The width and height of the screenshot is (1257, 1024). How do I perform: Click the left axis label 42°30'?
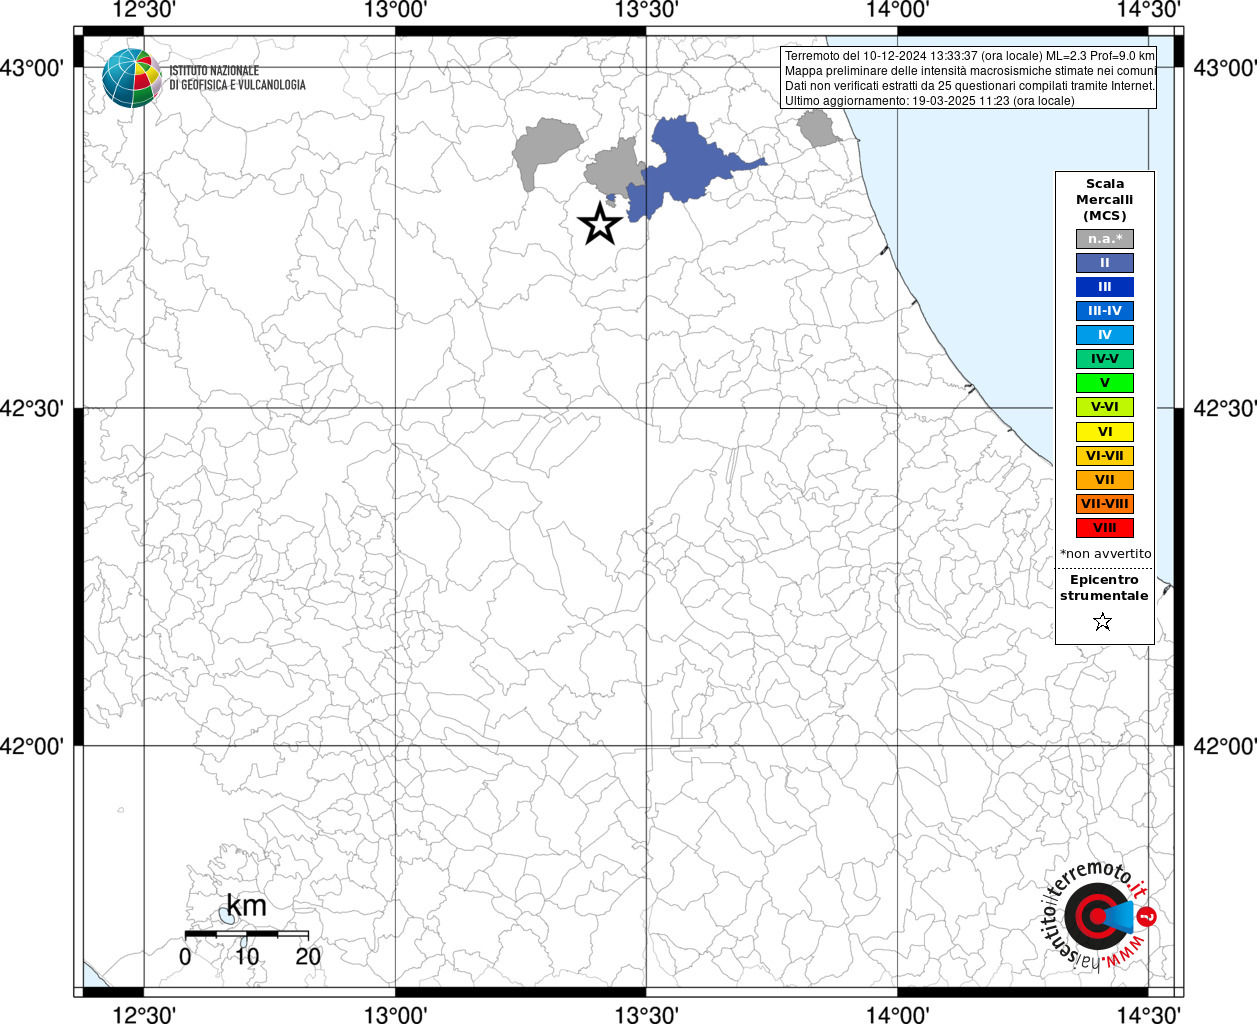33,408
